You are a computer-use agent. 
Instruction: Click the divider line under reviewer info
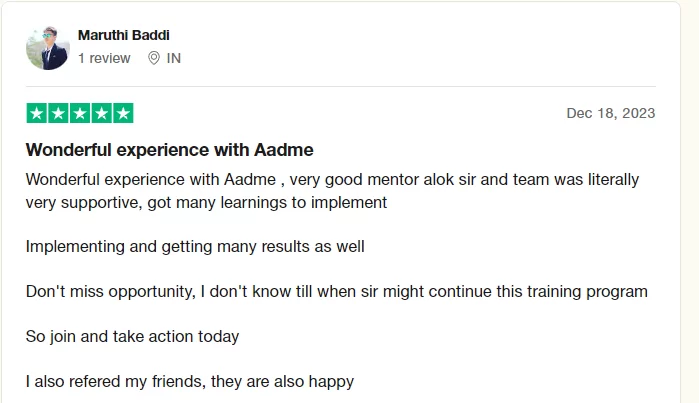341,86
